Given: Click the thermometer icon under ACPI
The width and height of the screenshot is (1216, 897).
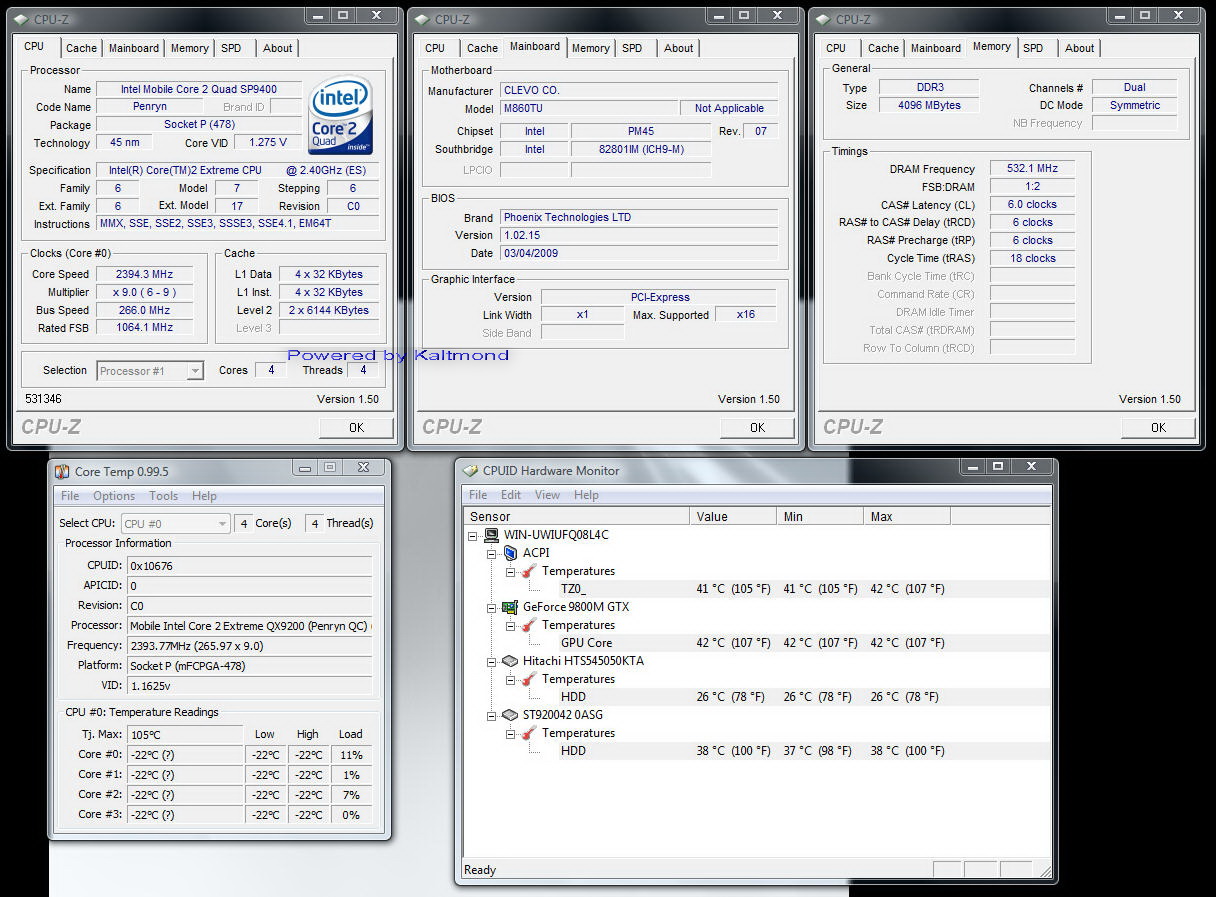Looking at the screenshot, I should [x=529, y=571].
